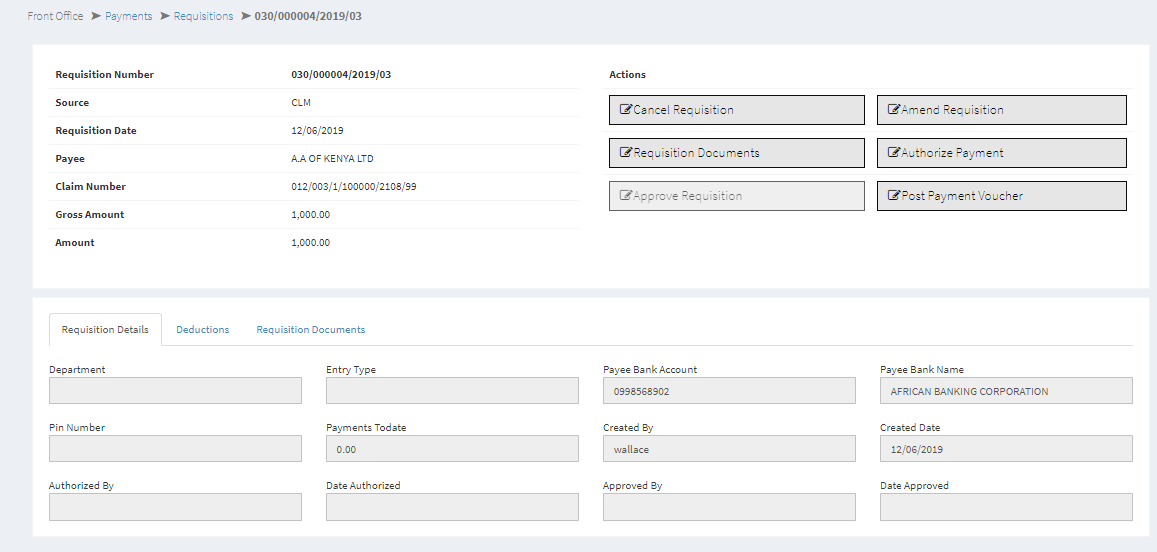Click the edit icon on Cancel Requisition
Screen dimensions: 1157x552
626,110
